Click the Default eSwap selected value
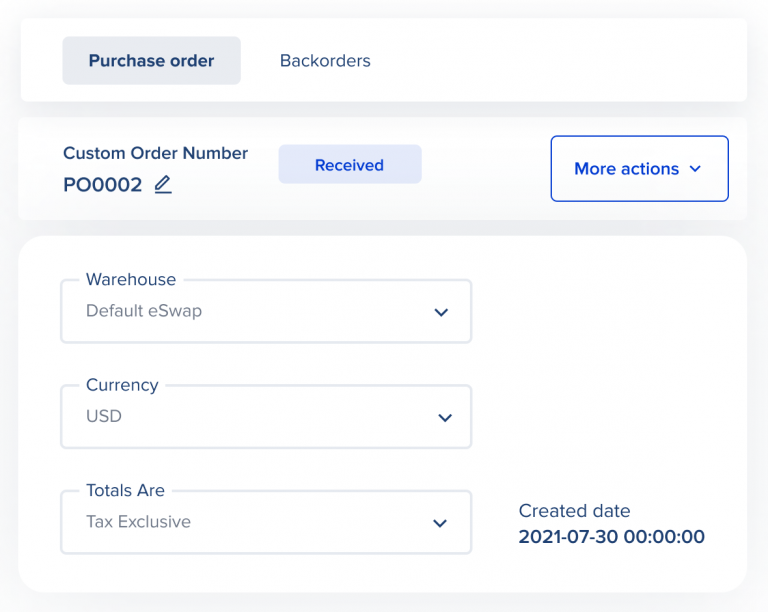768x612 pixels. point(144,311)
